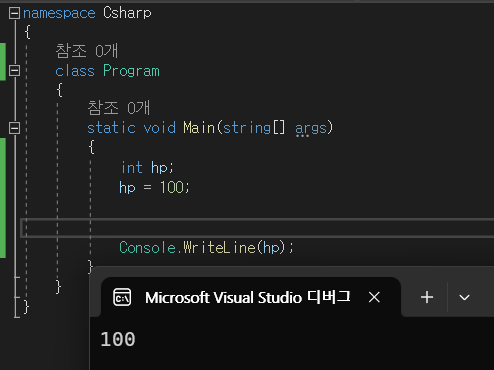Click the 'namespace' keyword
The image size is (494, 370).
pos(59,13)
